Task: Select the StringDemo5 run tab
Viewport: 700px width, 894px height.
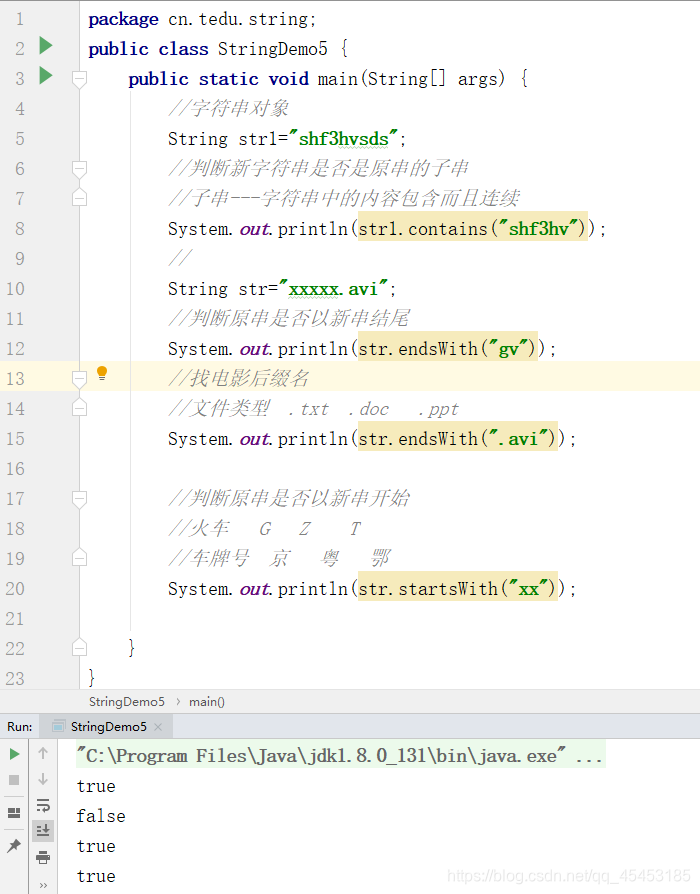Action: tap(108, 726)
